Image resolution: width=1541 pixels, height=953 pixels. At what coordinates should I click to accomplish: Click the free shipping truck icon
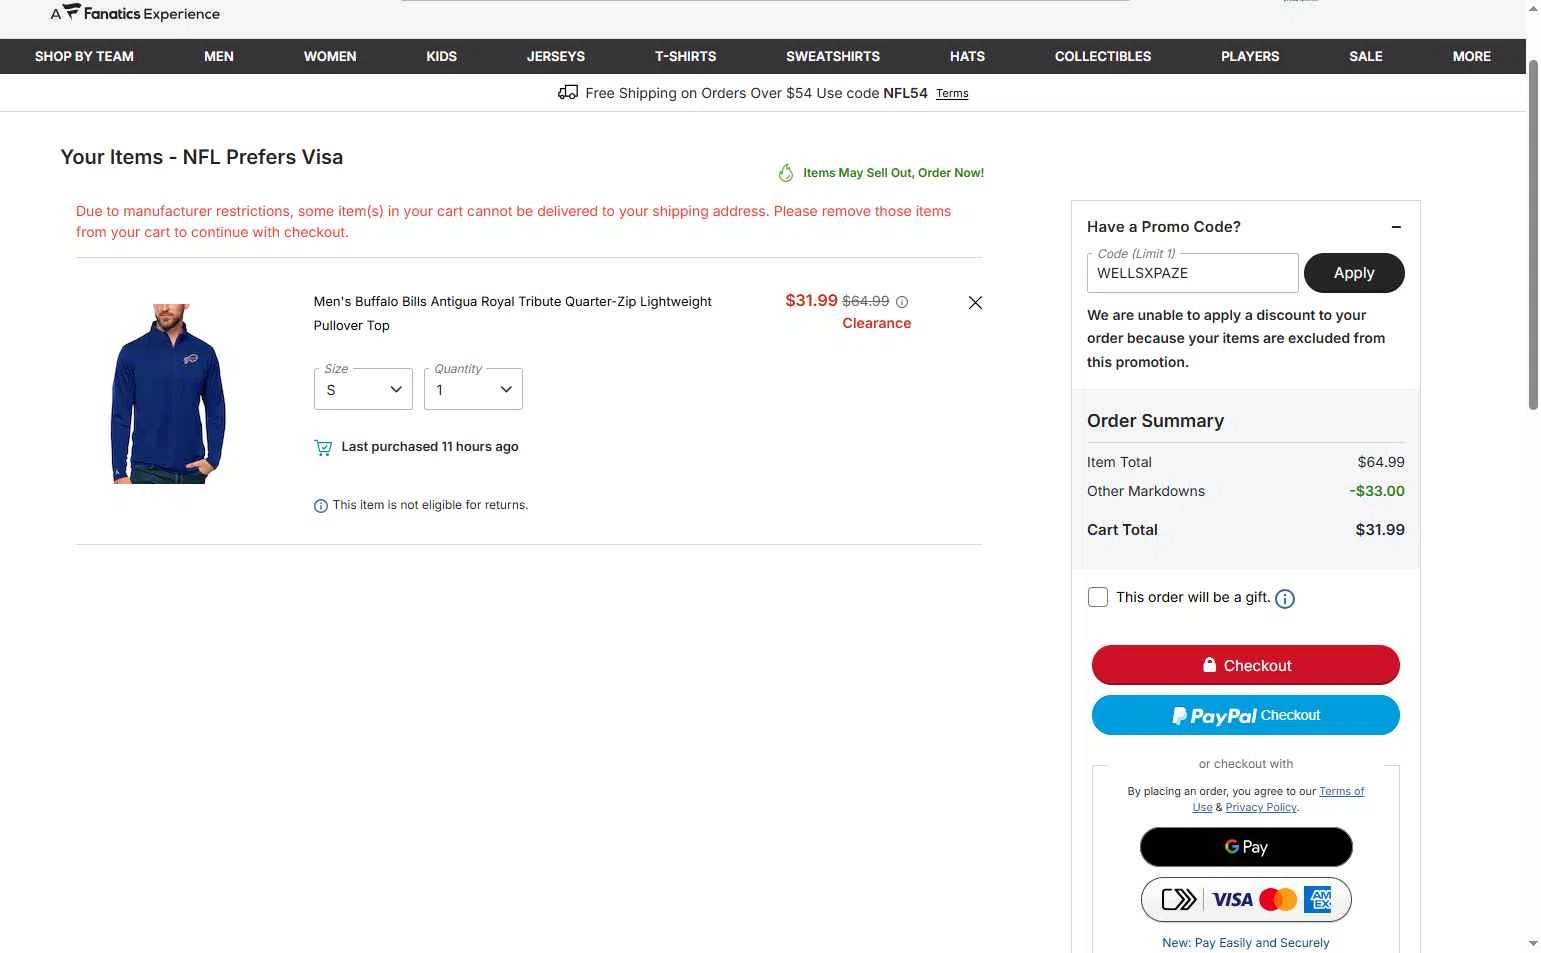coord(568,92)
